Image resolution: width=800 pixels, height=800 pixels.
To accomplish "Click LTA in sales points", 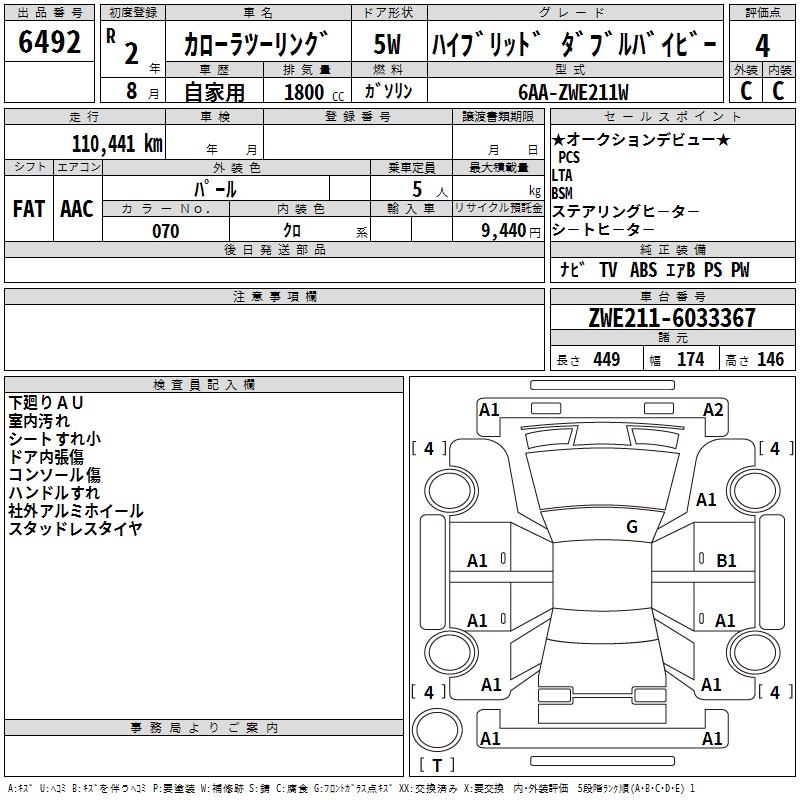I will coord(562,175).
